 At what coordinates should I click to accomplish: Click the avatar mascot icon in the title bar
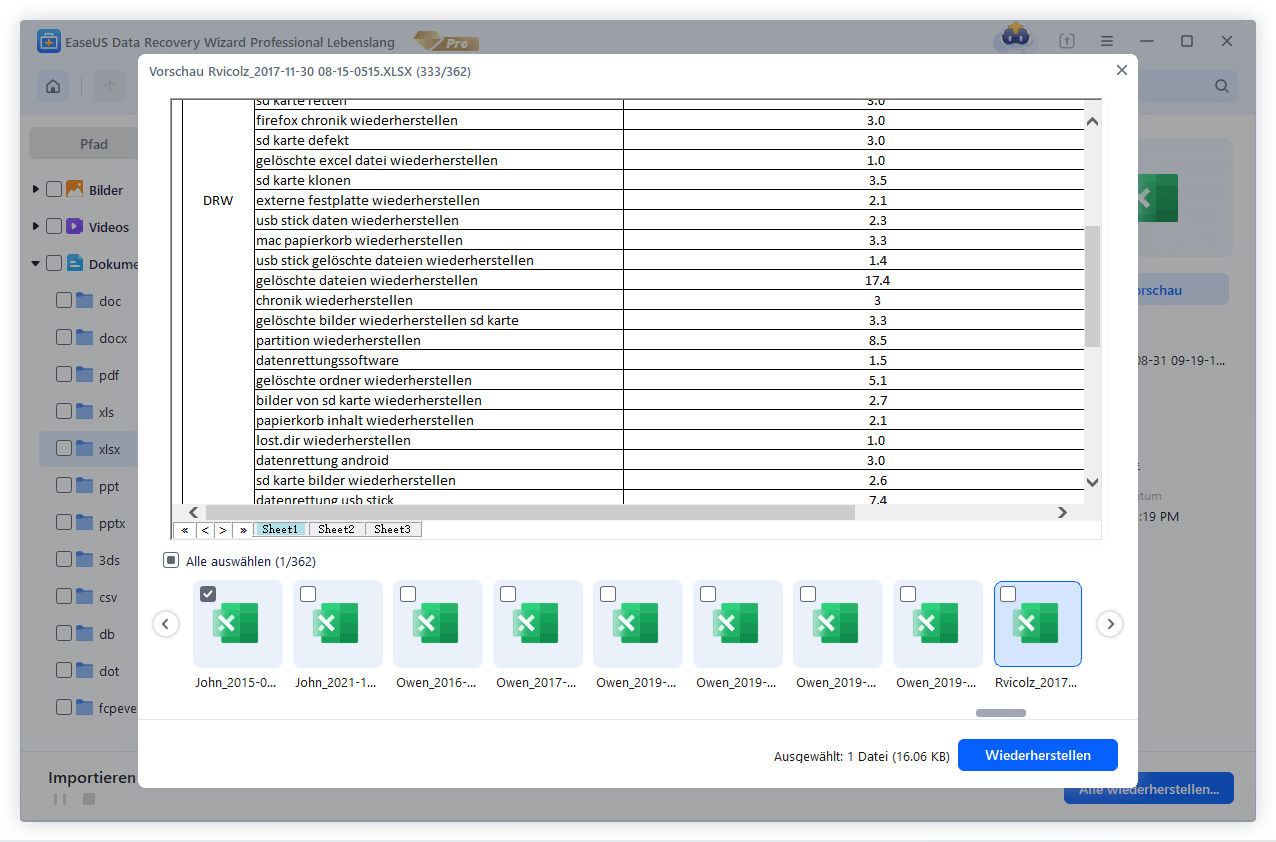tap(1014, 39)
